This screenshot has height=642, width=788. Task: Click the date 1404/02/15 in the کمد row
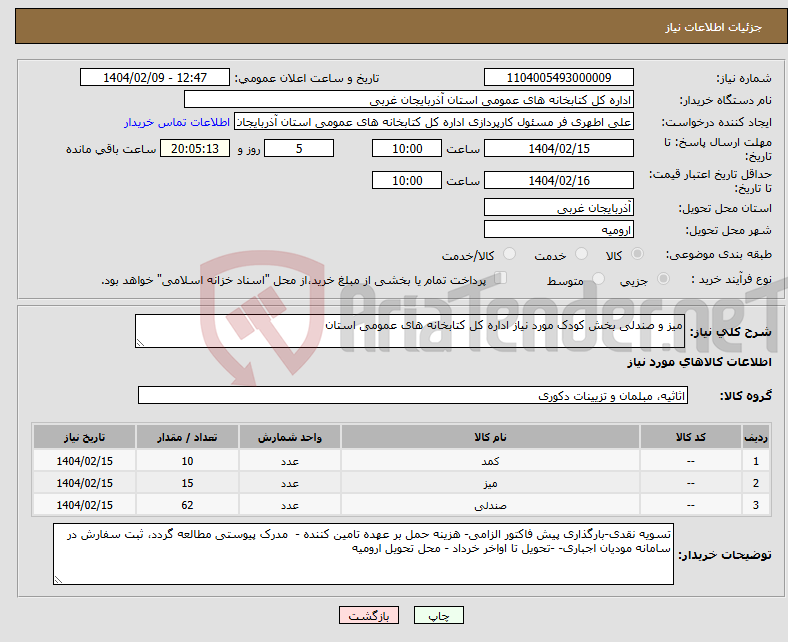coord(84,461)
